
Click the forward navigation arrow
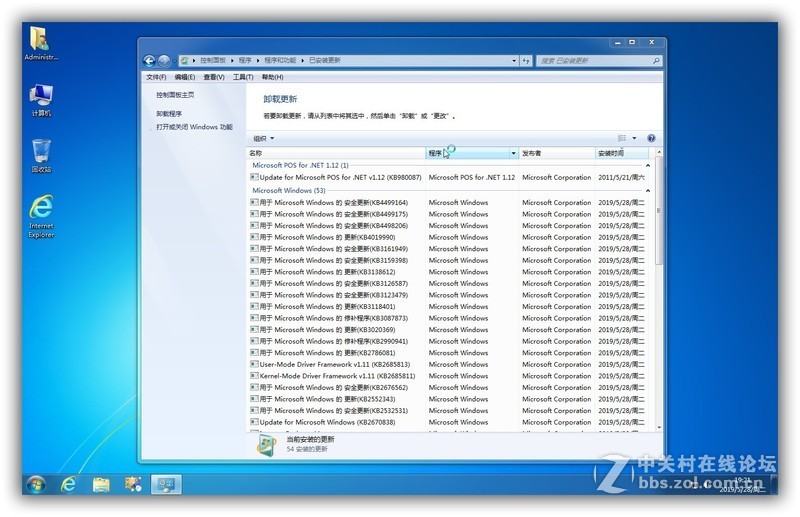[164, 61]
